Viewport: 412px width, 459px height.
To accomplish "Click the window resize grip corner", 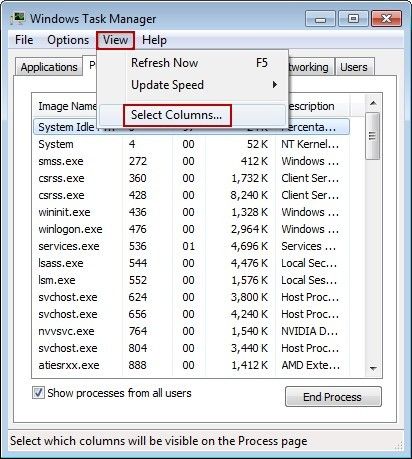I will click(x=399, y=445).
